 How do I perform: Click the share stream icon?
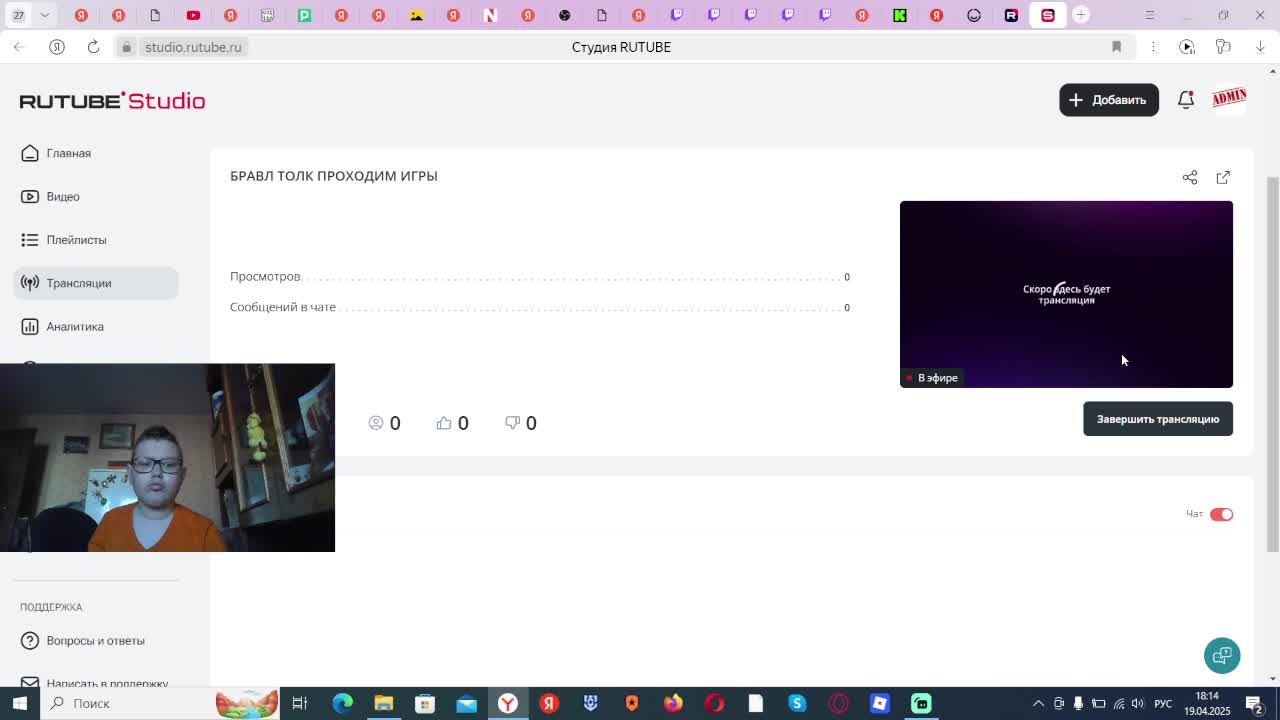[1190, 177]
